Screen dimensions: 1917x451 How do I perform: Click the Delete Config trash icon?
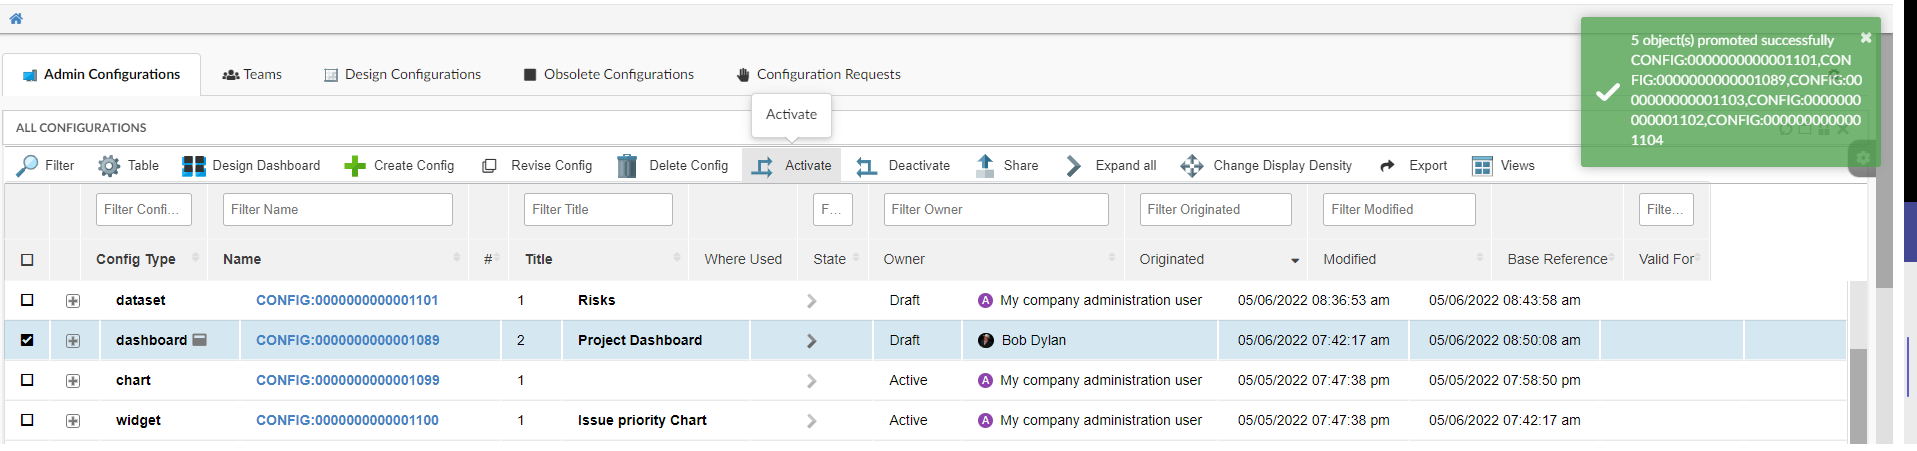pyautogui.click(x=627, y=166)
